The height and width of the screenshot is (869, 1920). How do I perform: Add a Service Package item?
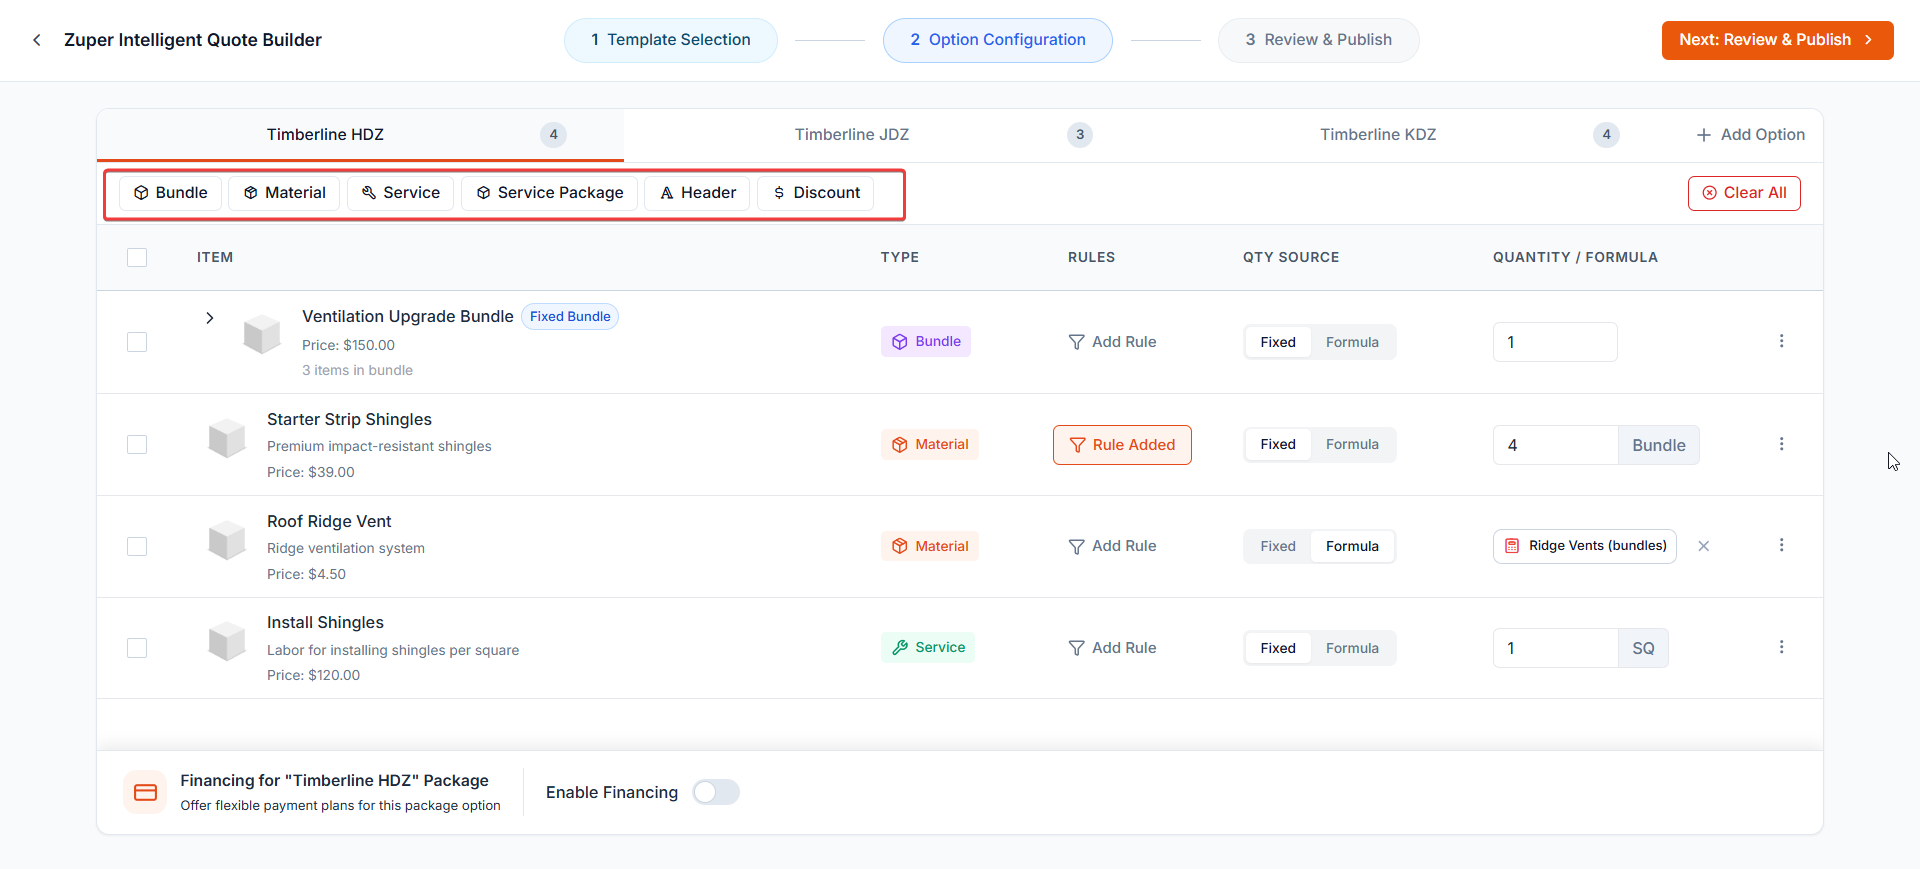pyautogui.click(x=550, y=193)
